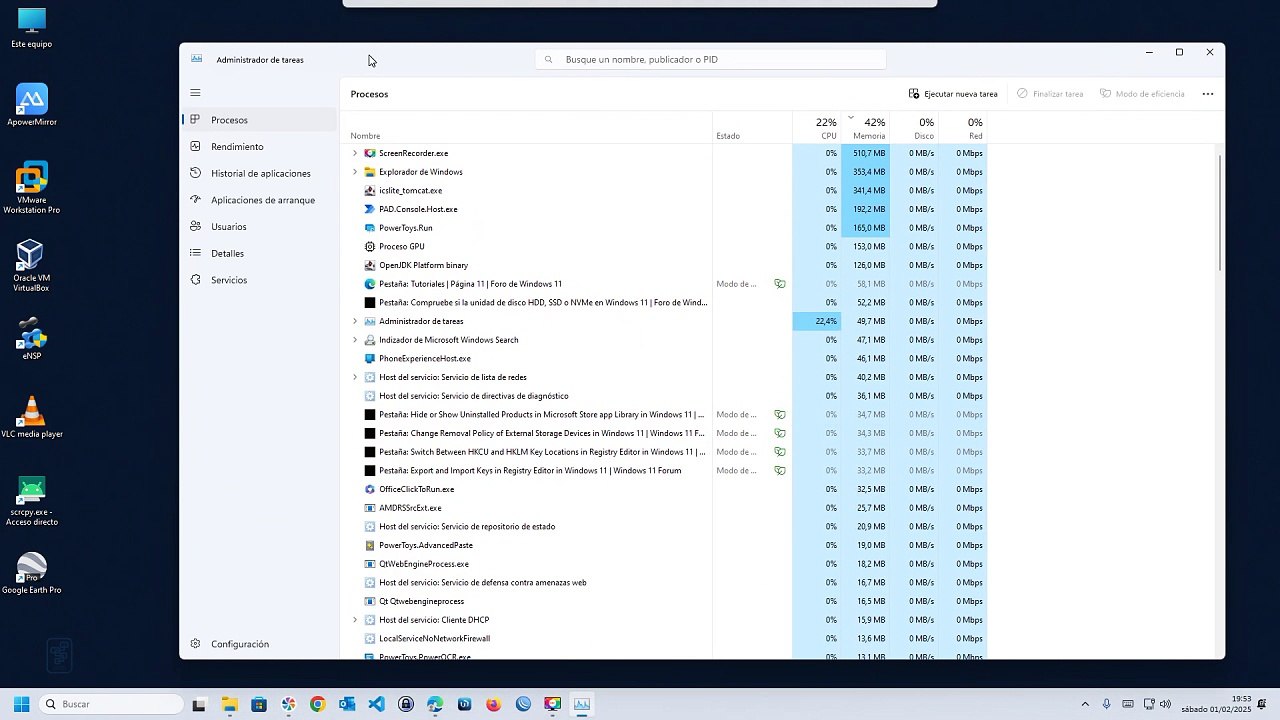Launch Google Chrome from the taskbar
This screenshot has height=720, width=1280.
pos(318,704)
